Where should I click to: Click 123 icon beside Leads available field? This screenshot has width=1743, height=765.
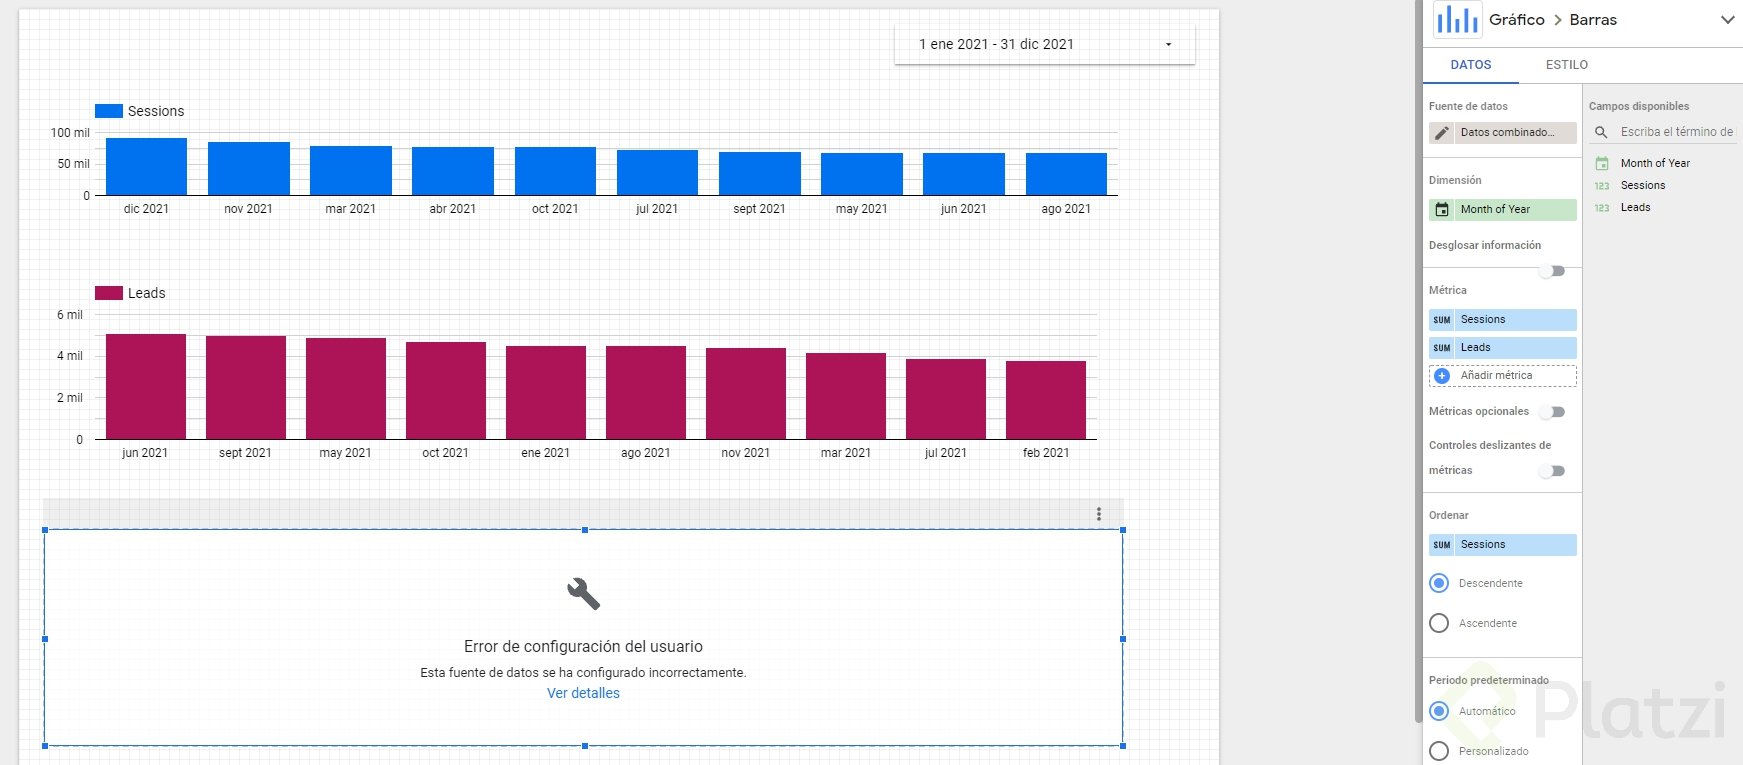1602,208
